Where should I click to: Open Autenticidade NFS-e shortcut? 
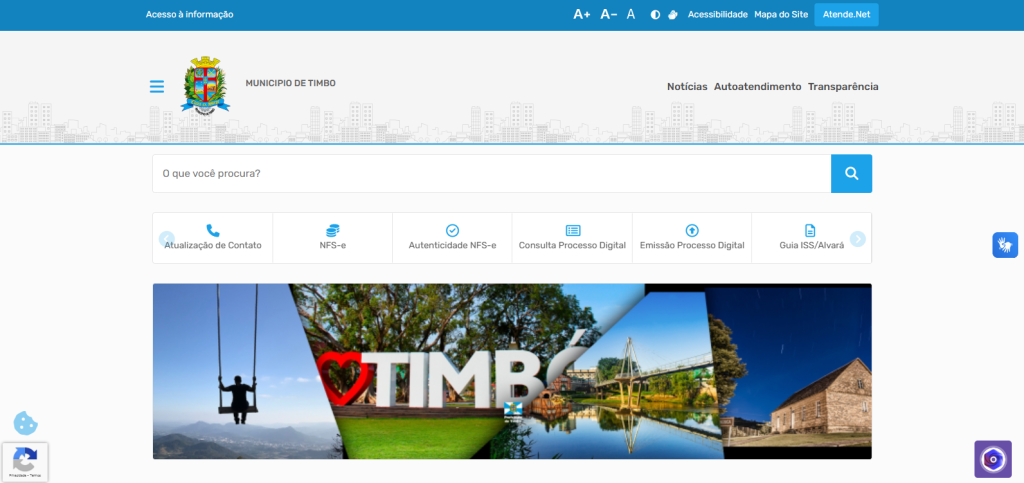[452, 238]
